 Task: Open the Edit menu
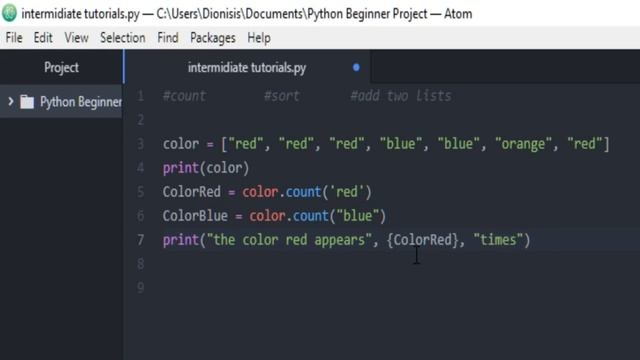click(x=43, y=38)
